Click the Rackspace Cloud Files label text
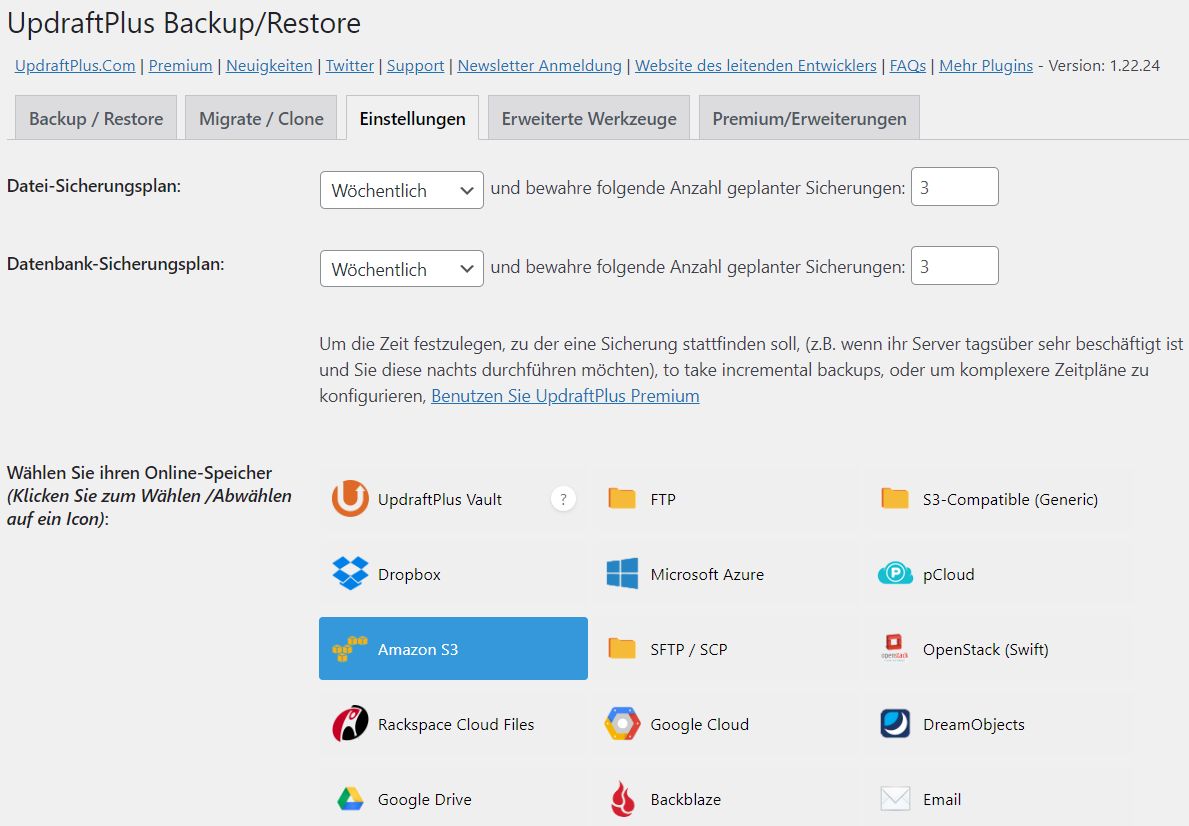This screenshot has width=1189, height=826. (x=456, y=724)
